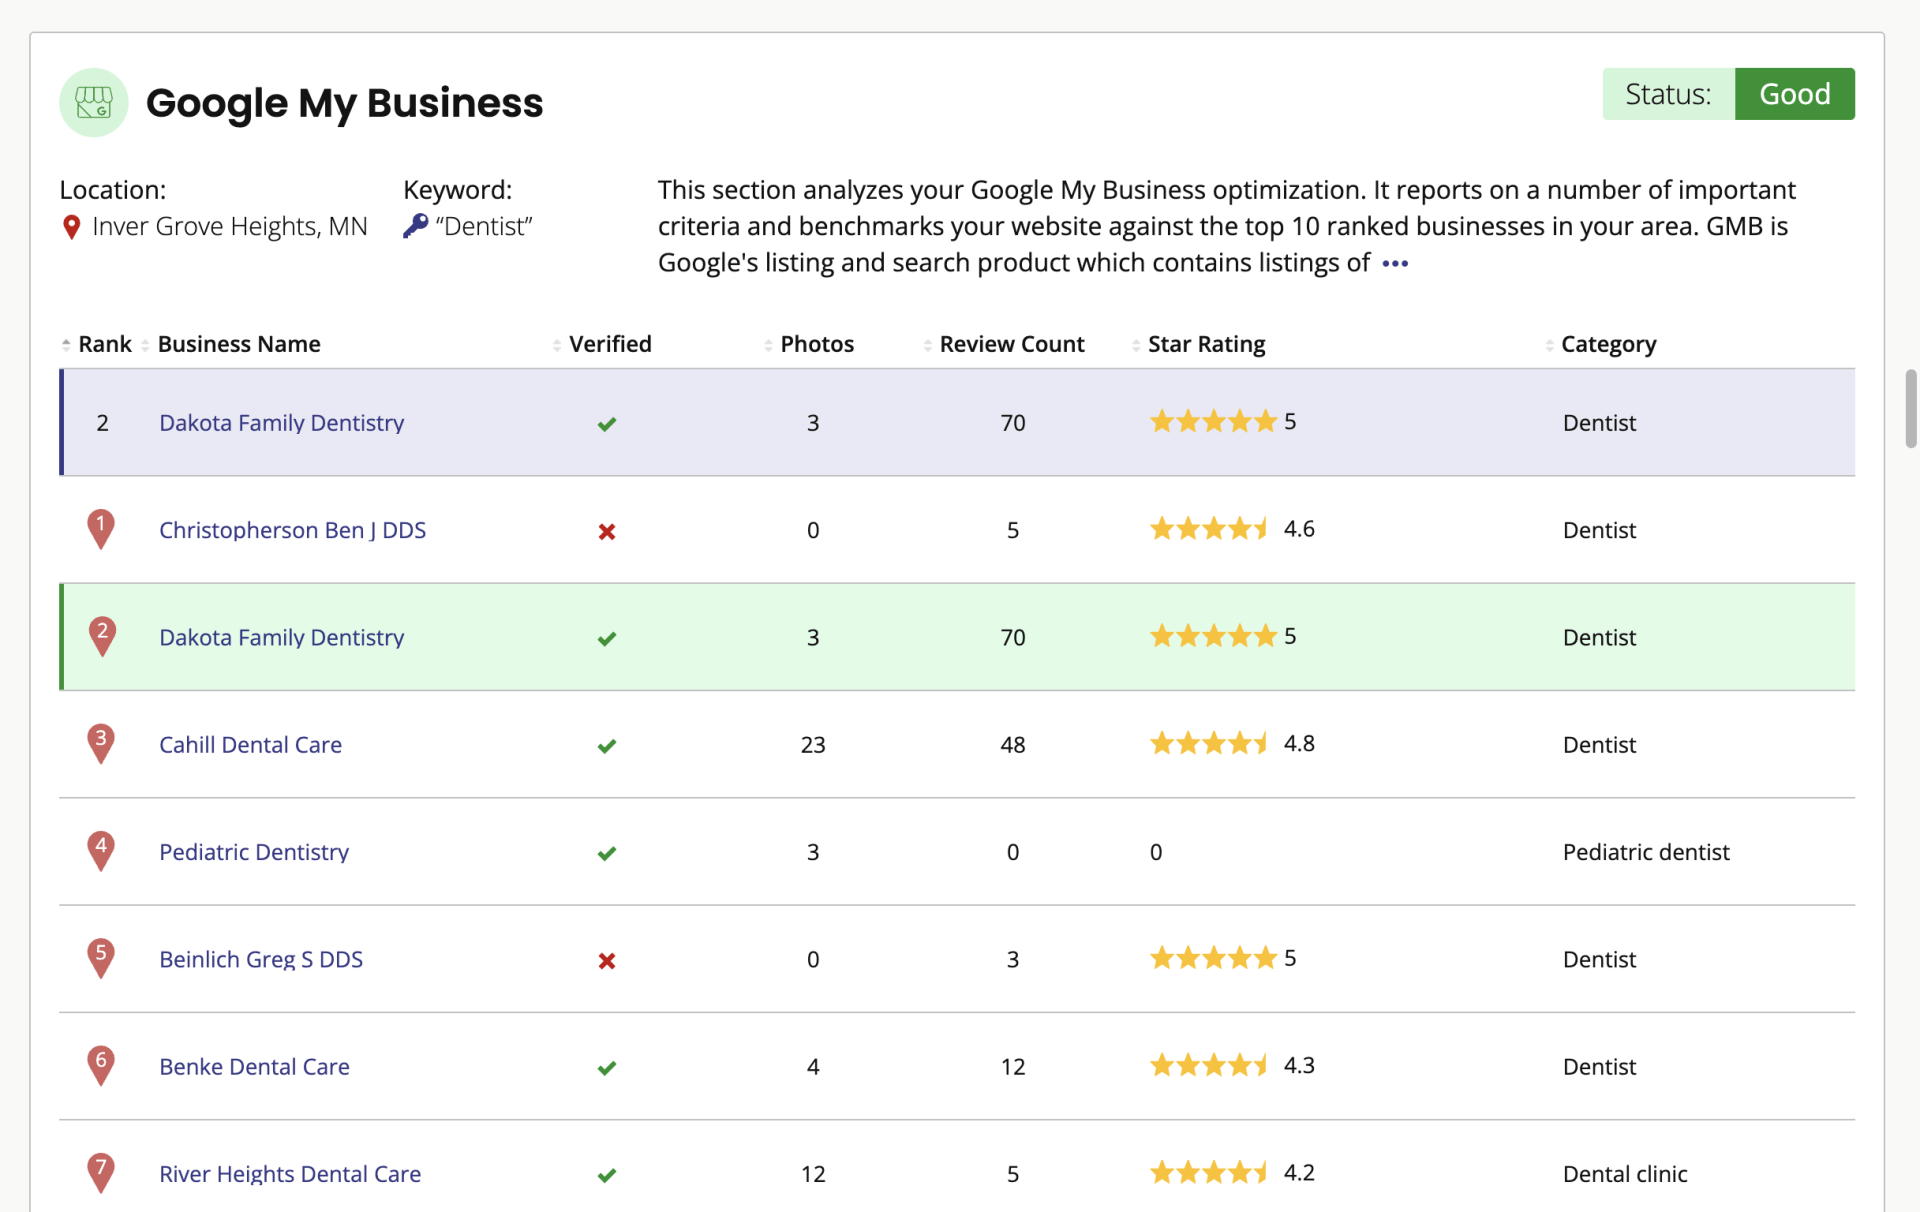Open the River Heights Dental Care link

(x=290, y=1174)
